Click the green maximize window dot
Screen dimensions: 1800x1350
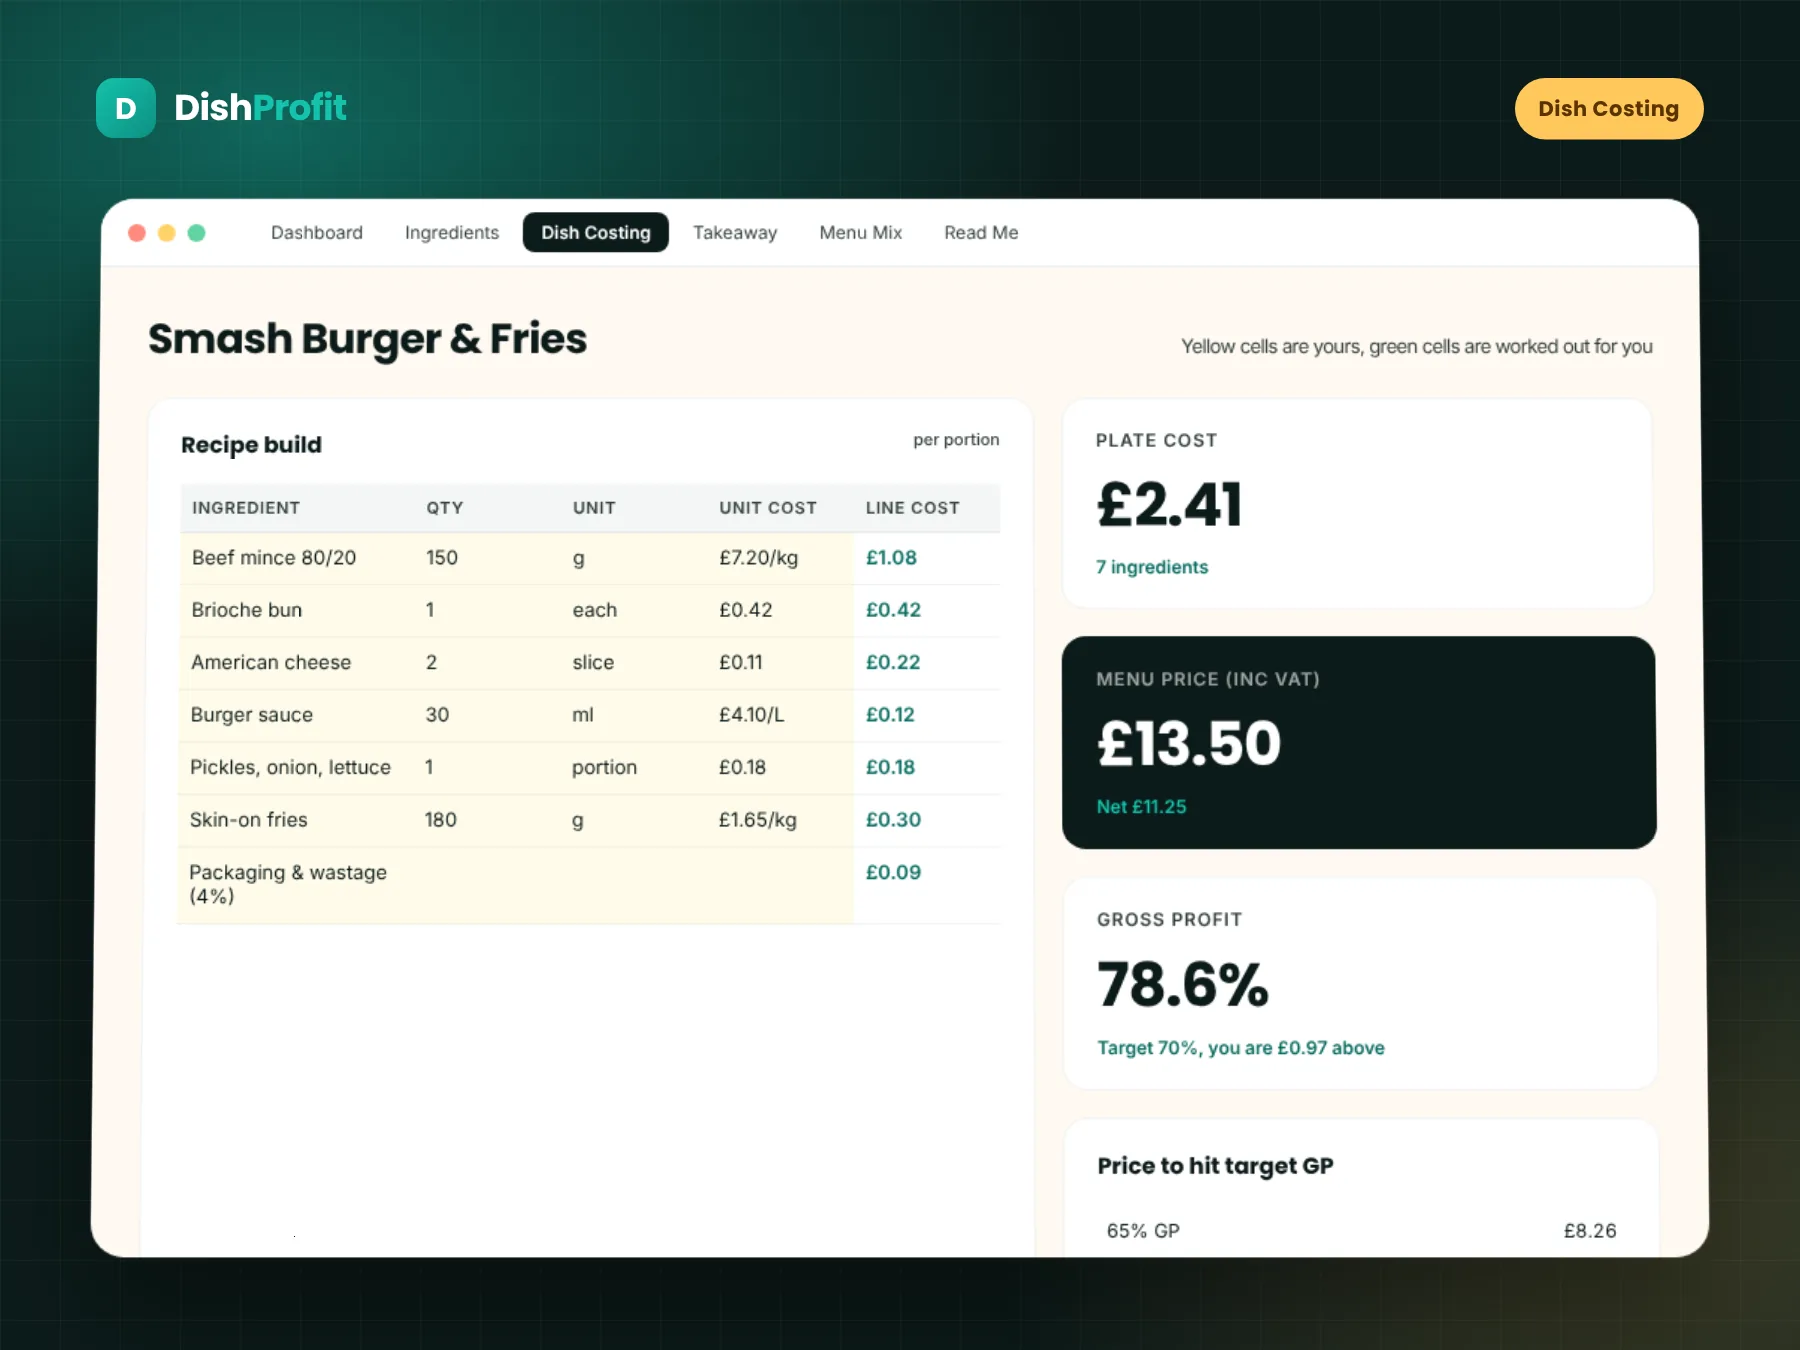pos(197,233)
